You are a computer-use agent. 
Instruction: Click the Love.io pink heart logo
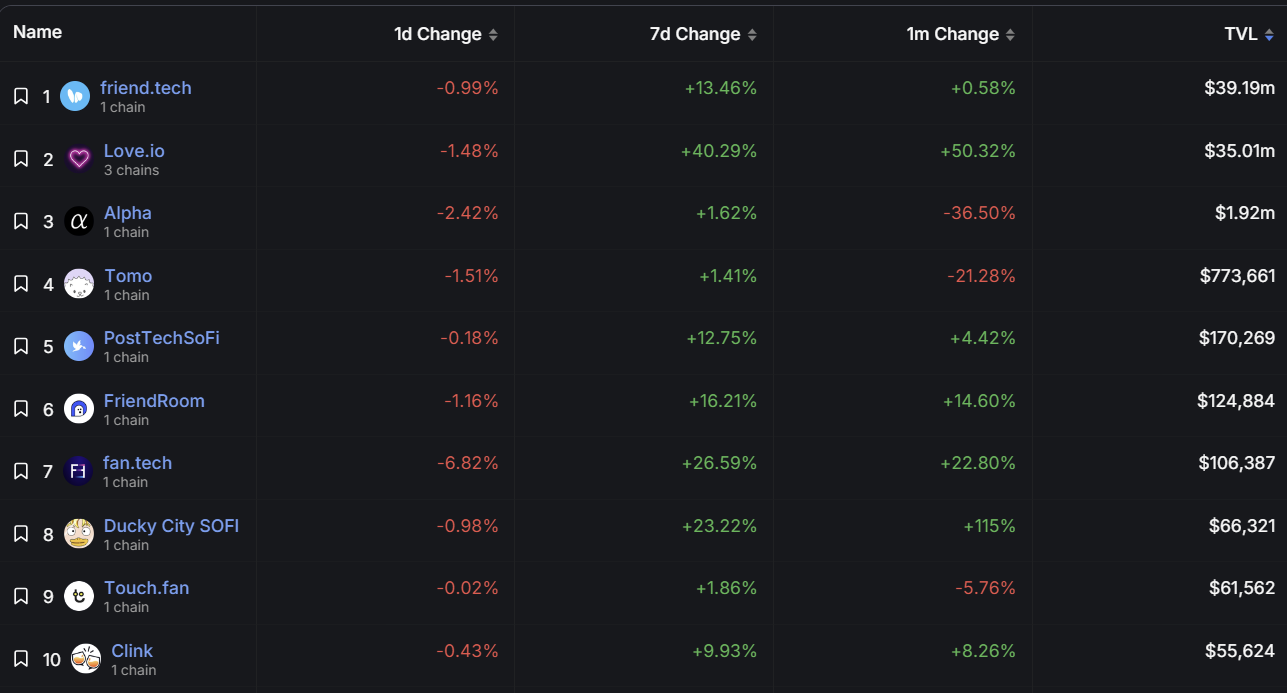click(79, 159)
